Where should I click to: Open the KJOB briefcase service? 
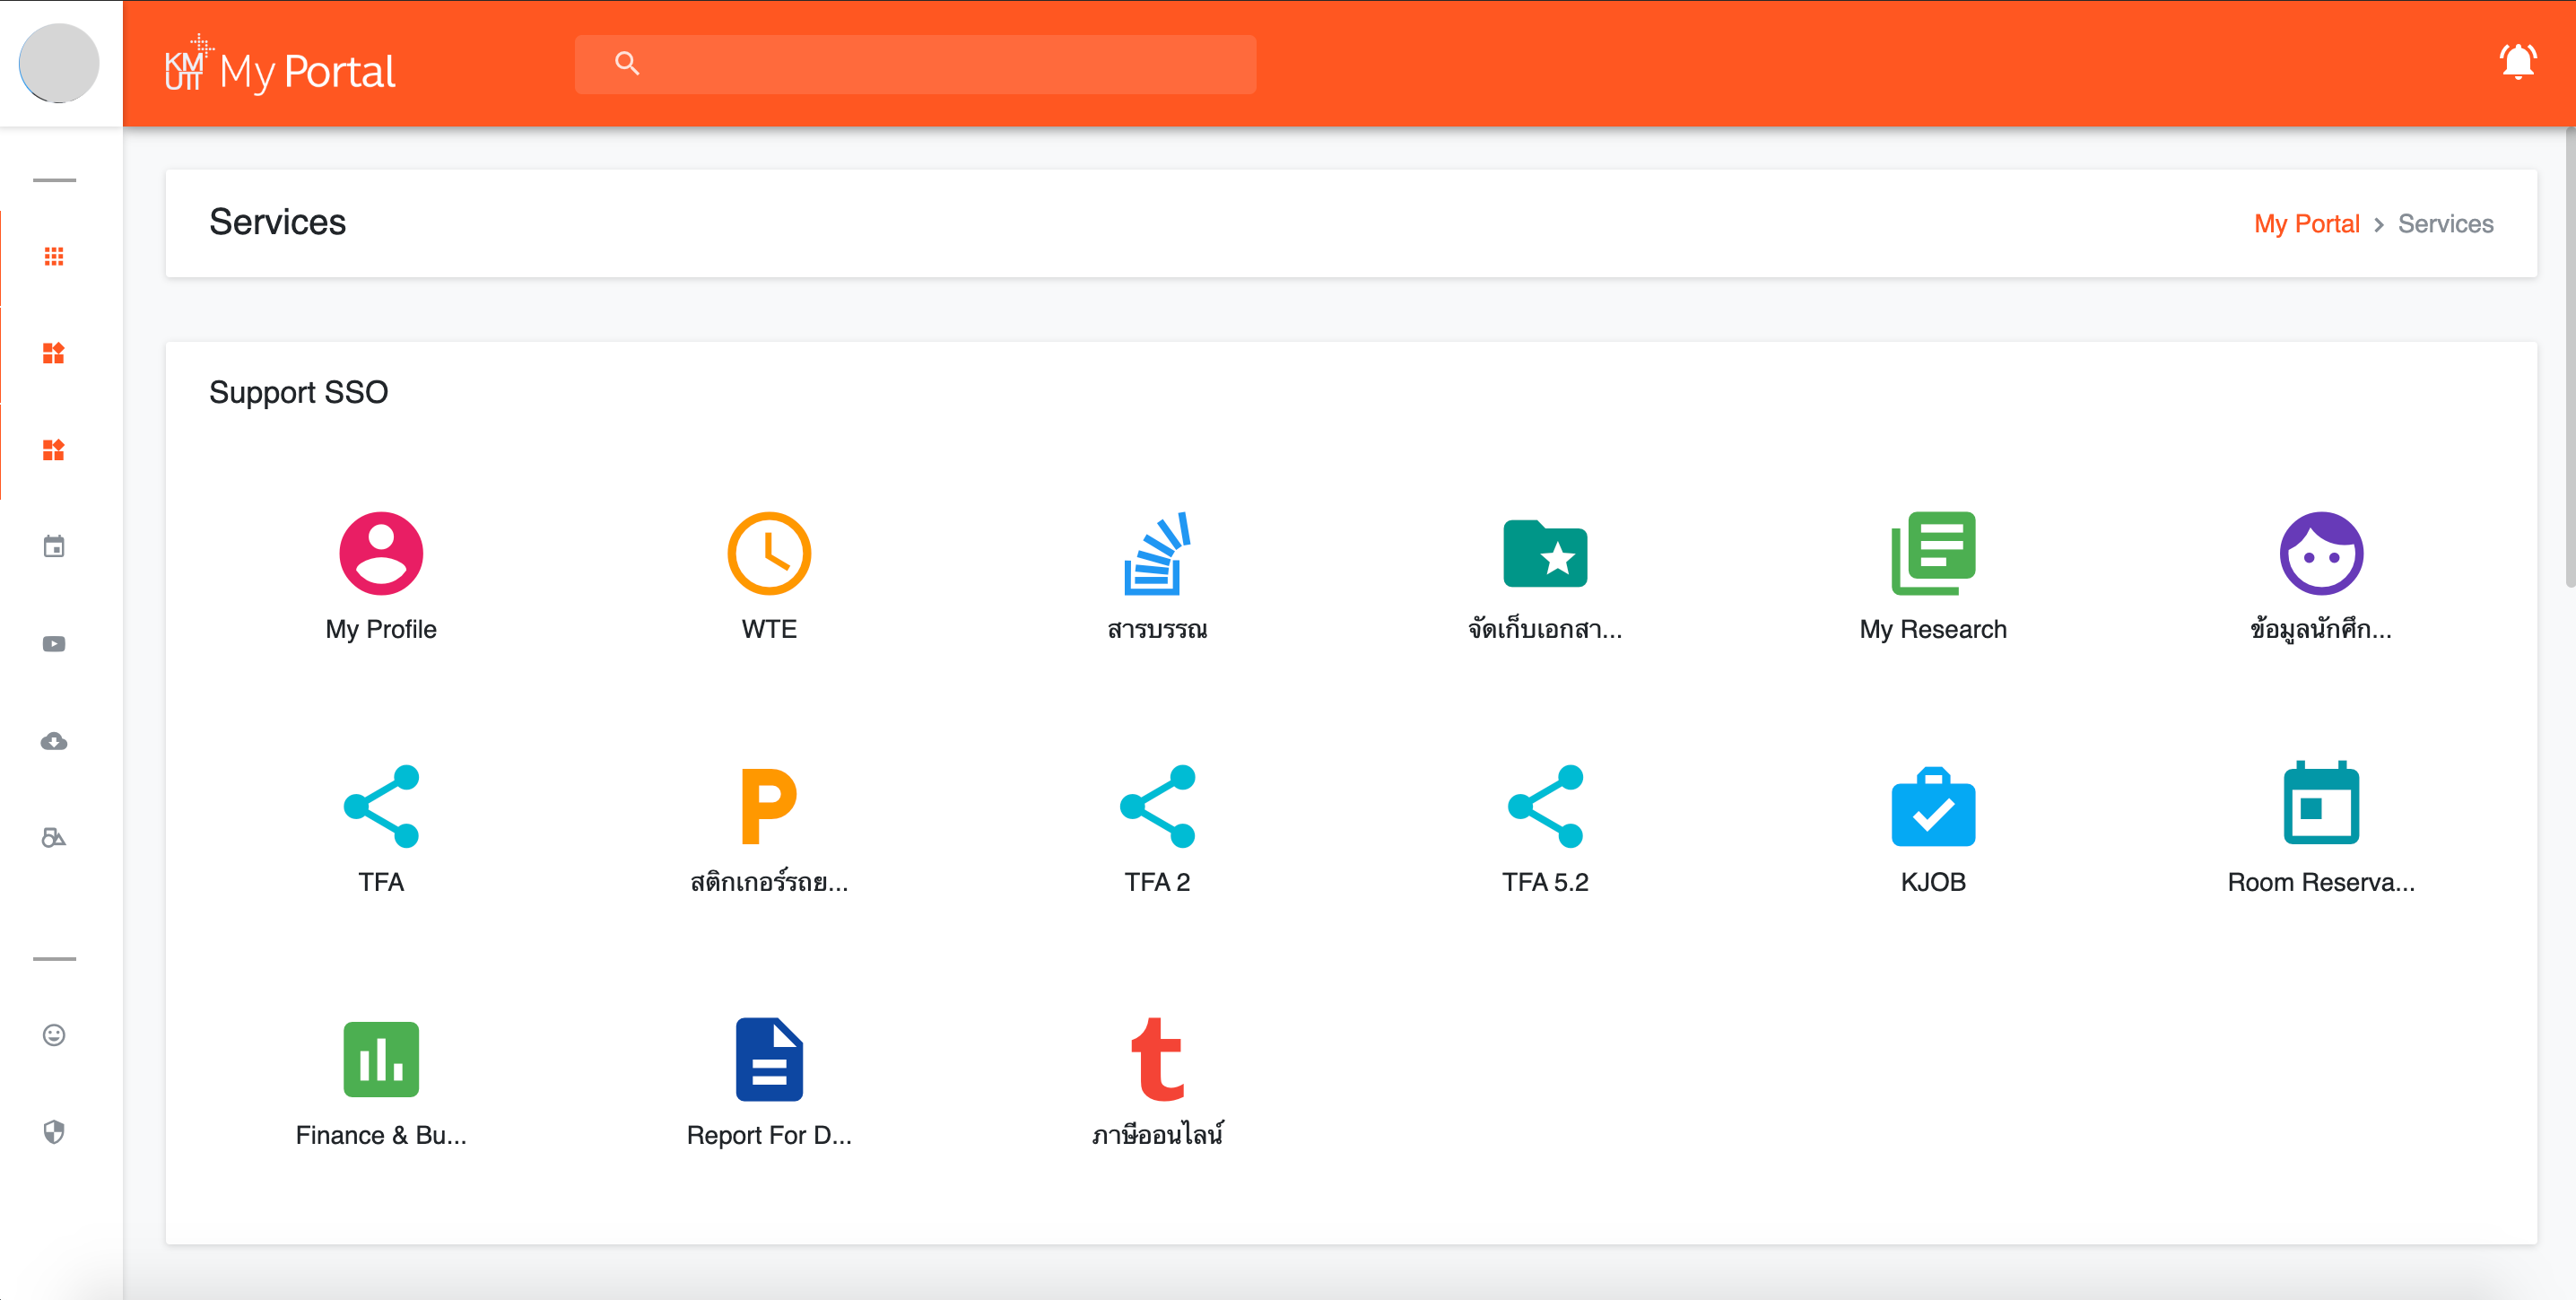[1932, 807]
